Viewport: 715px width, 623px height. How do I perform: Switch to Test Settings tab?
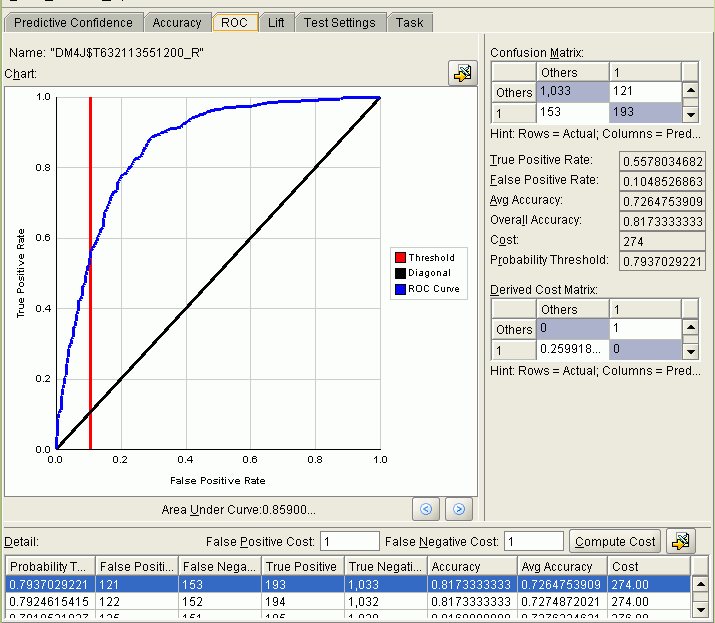pyautogui.click(x=340, y=22)
